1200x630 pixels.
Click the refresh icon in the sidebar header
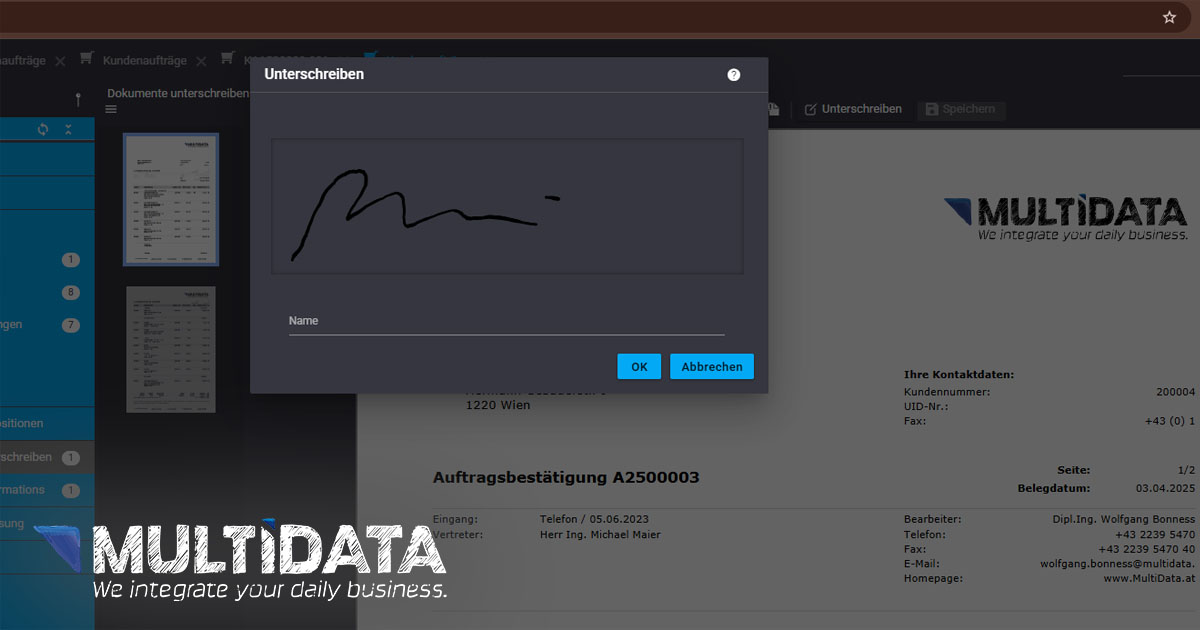(43, 129)
